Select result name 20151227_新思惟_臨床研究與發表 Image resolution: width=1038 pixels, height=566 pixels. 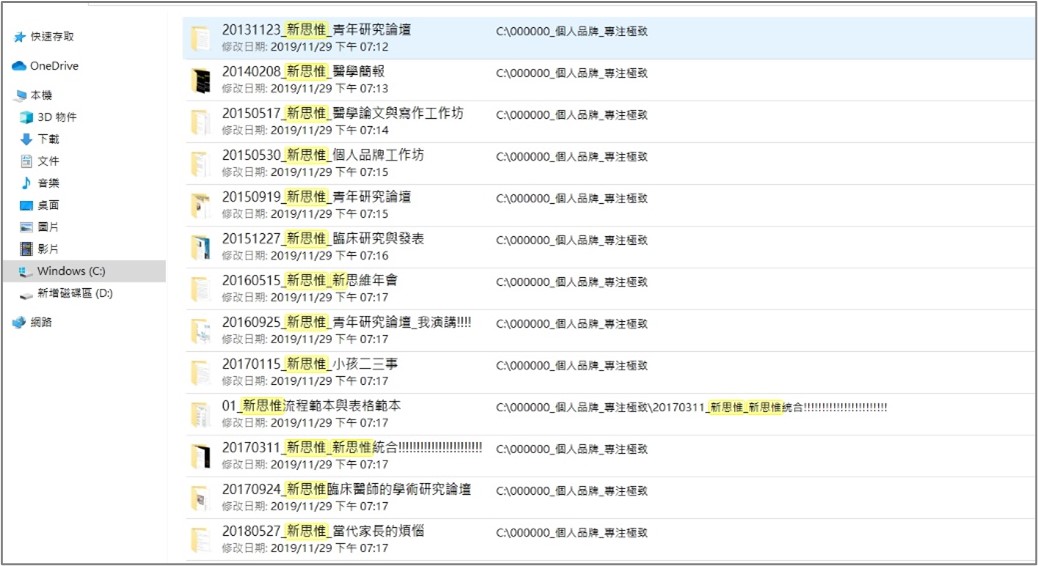click(323, 238)
